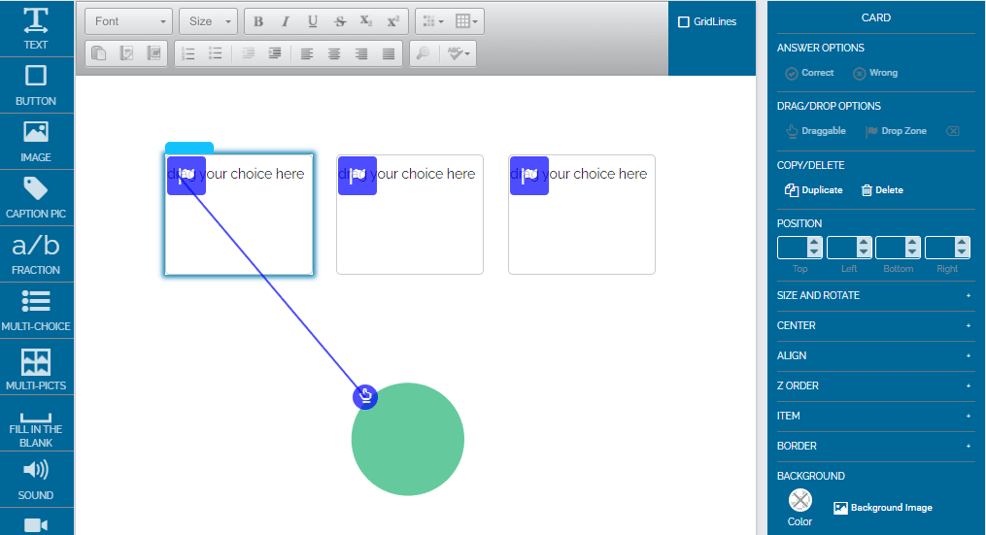The height and width of the screenshot is (535, 986).
Task: Decrease paragraph indent
Action: [248, 53]
